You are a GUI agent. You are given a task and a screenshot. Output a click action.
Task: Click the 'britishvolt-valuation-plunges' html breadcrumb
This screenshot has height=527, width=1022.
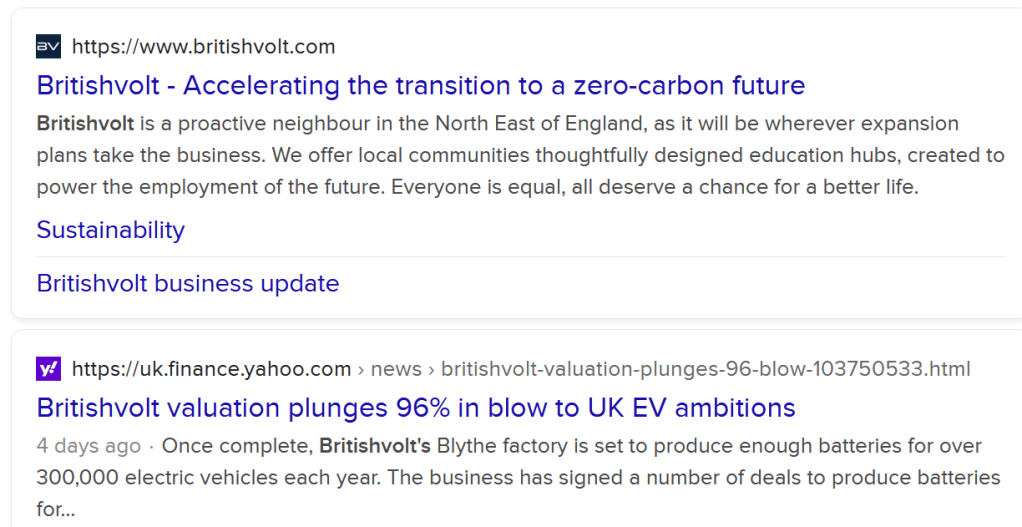pyautogui.click(x=705, y=369)
